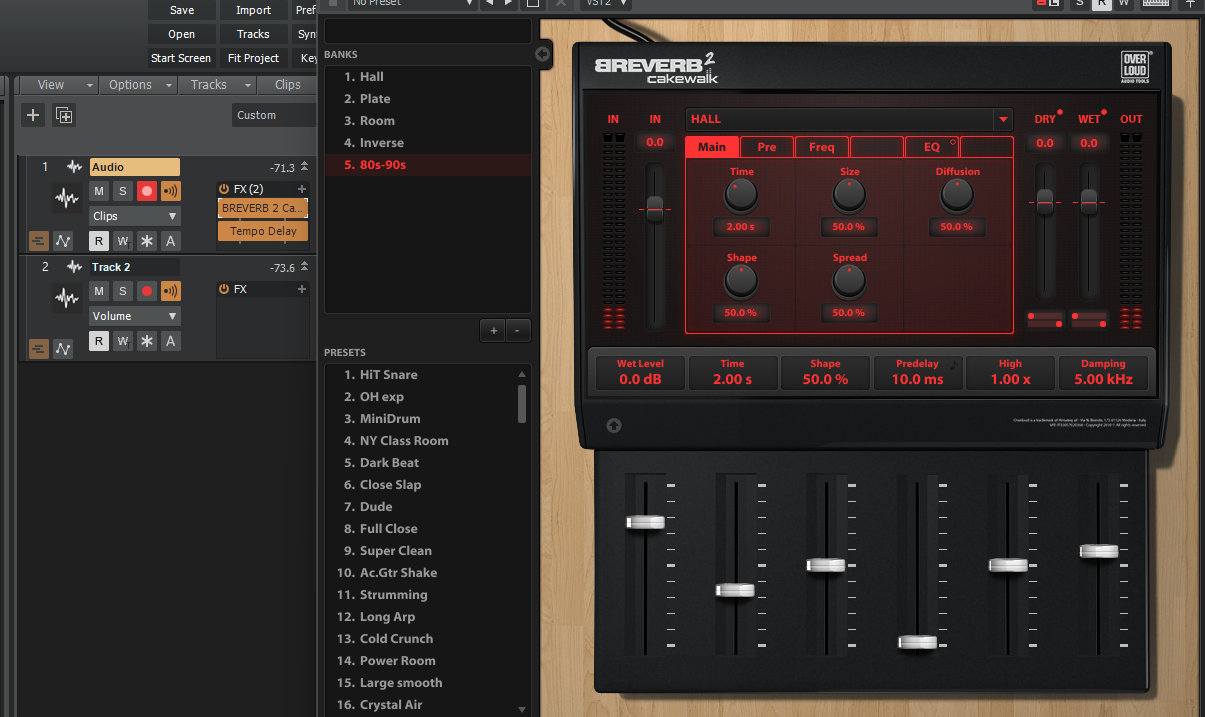
Task: Click the Predelay parameter box
Action: [x=917, y=372]
